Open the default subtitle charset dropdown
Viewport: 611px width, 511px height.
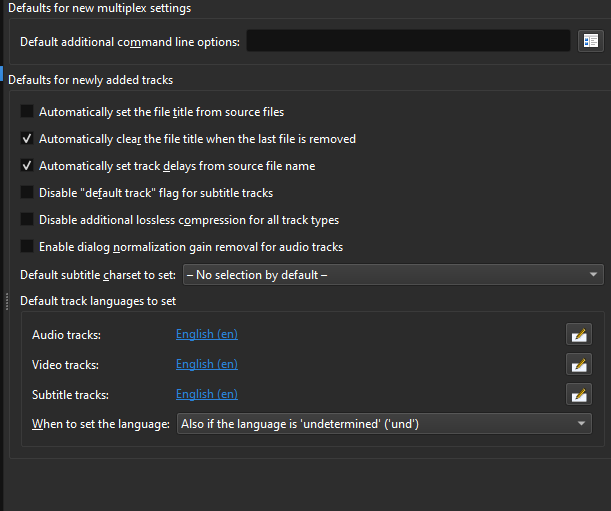point(392,275)
